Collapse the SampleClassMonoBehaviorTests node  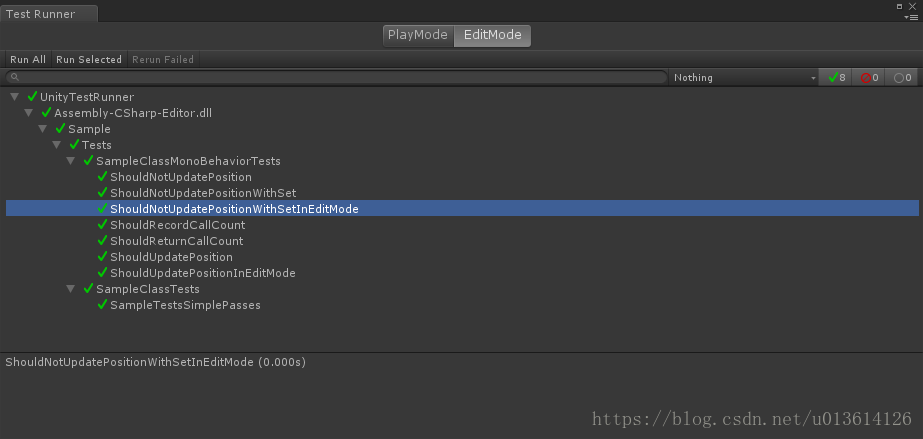pos(71,161)
